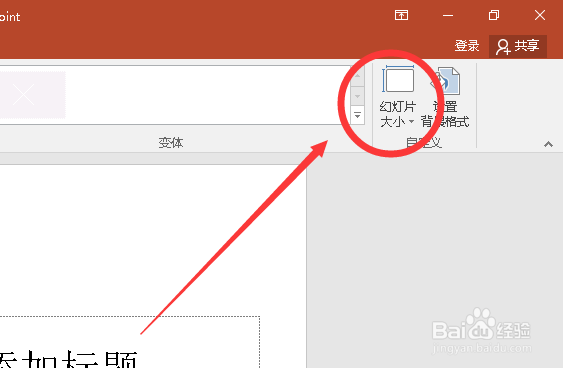Click the title placeholder text on slide
Image resolution: width=563 pixels, height=368 pixels.
68,358
